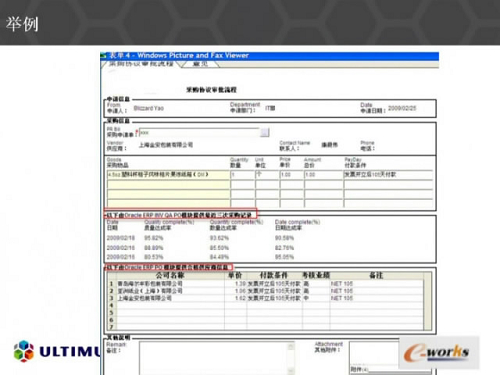
Task: Click the Remark box scroll up arrow
Action: (291, 347)
